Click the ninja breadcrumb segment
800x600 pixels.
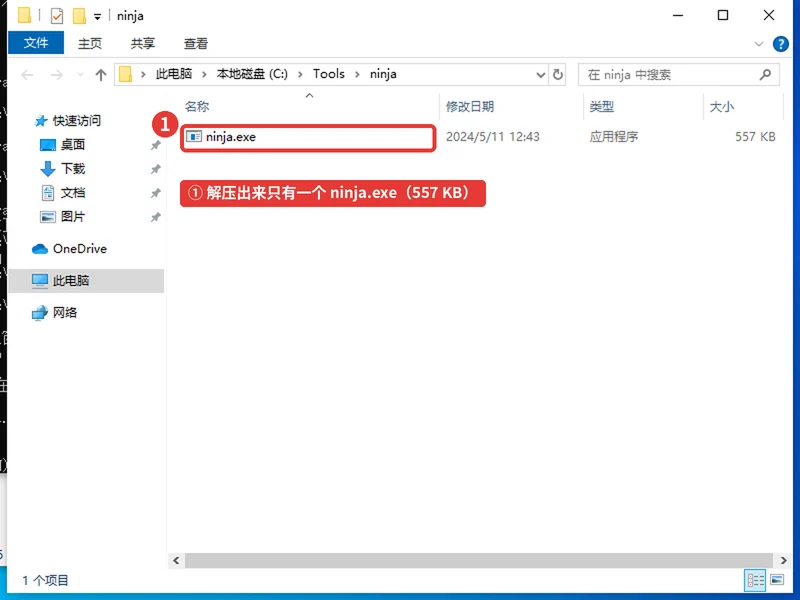pos(383,74)
